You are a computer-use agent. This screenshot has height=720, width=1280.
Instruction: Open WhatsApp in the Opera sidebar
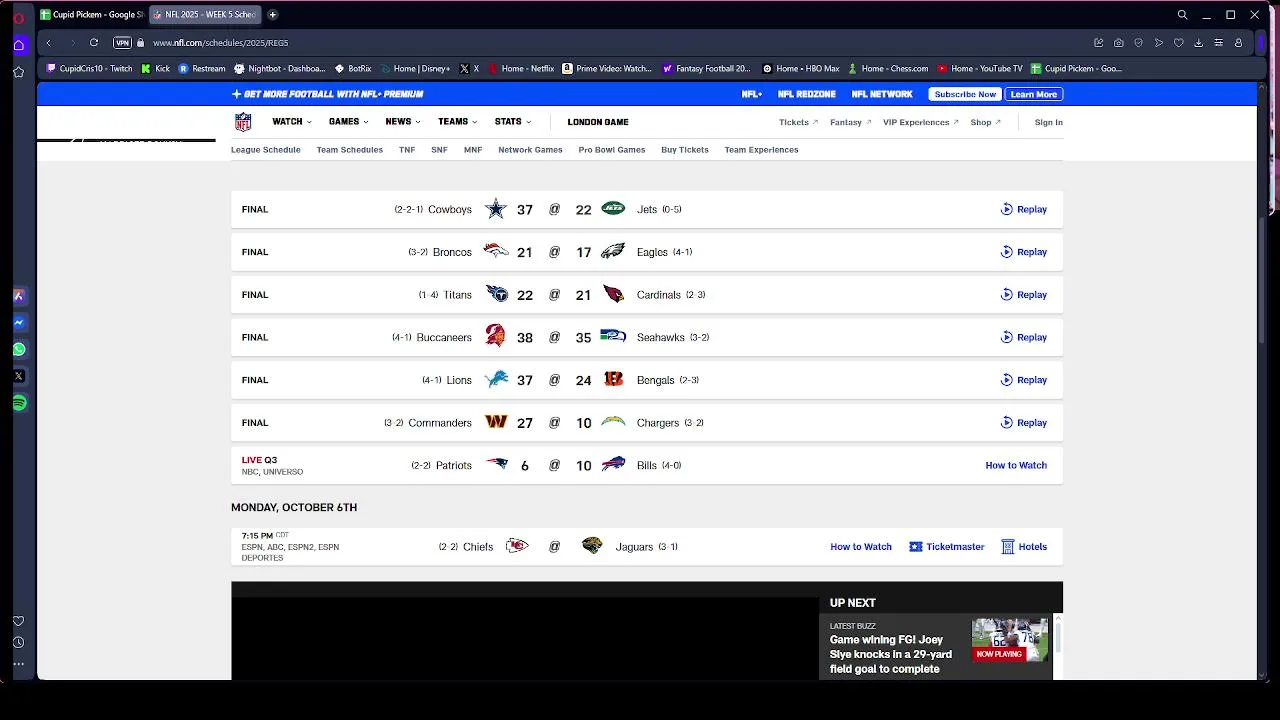[x=19, y=350]
